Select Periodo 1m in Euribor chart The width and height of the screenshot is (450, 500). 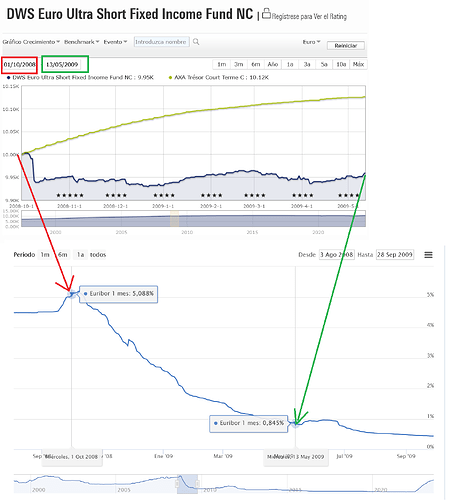click(x=45, y=255)
